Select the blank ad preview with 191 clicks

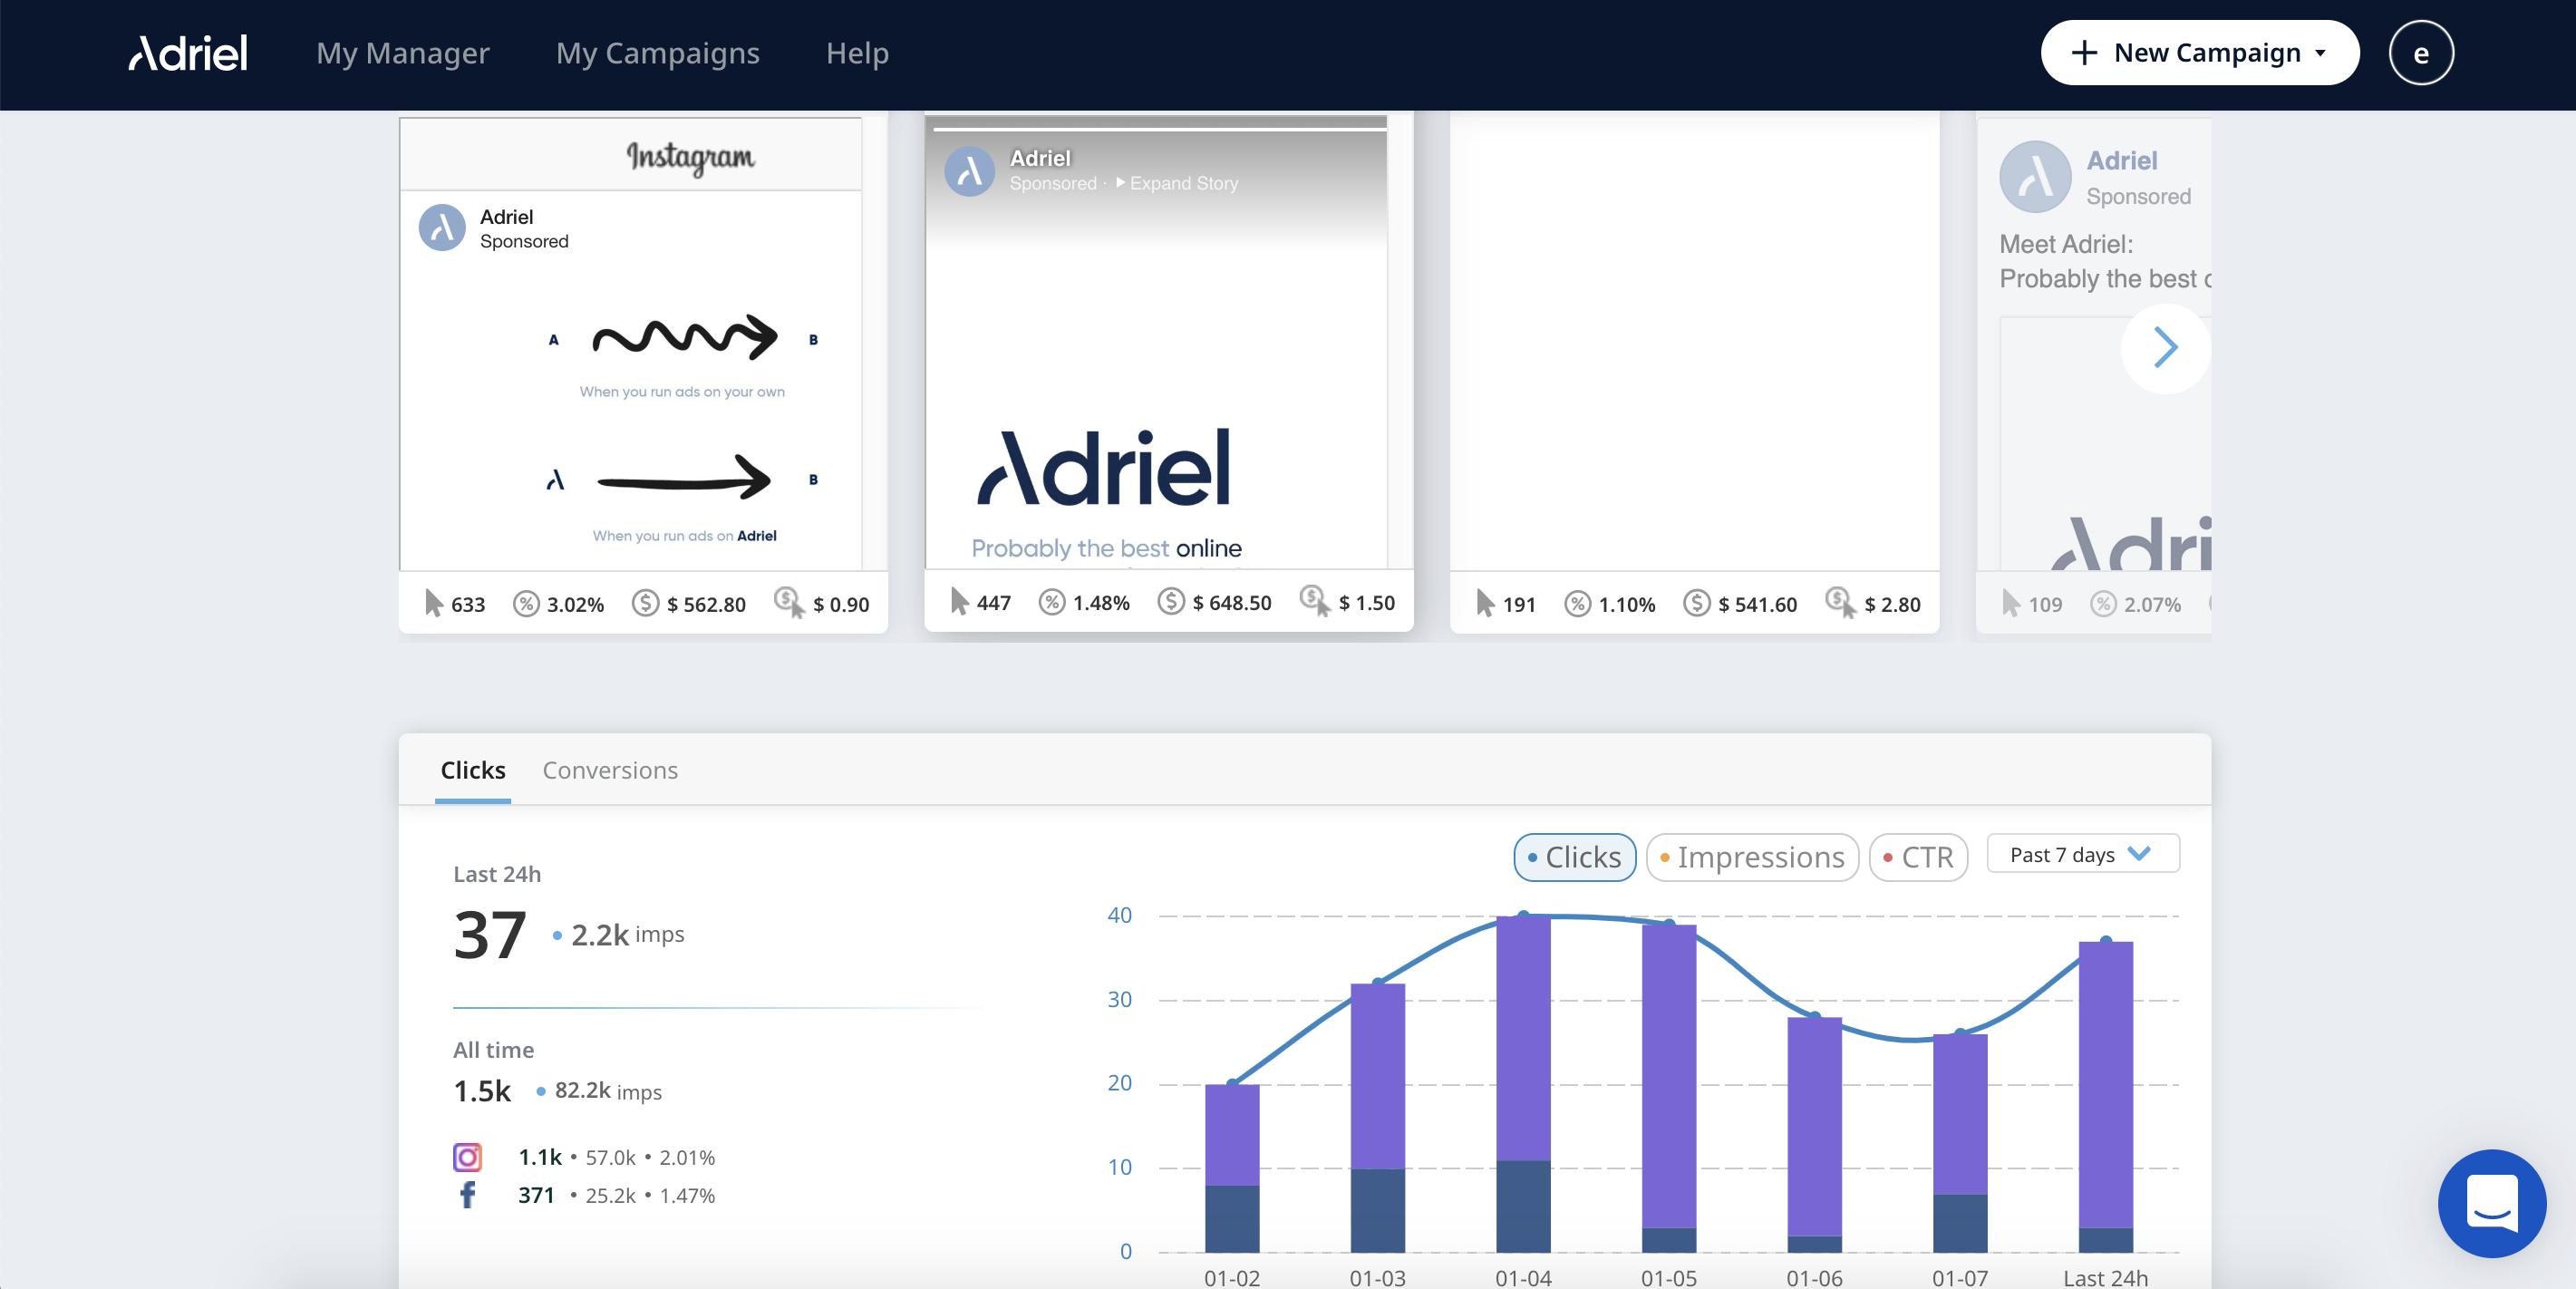pyautogui.click(x=1694, y=372)
